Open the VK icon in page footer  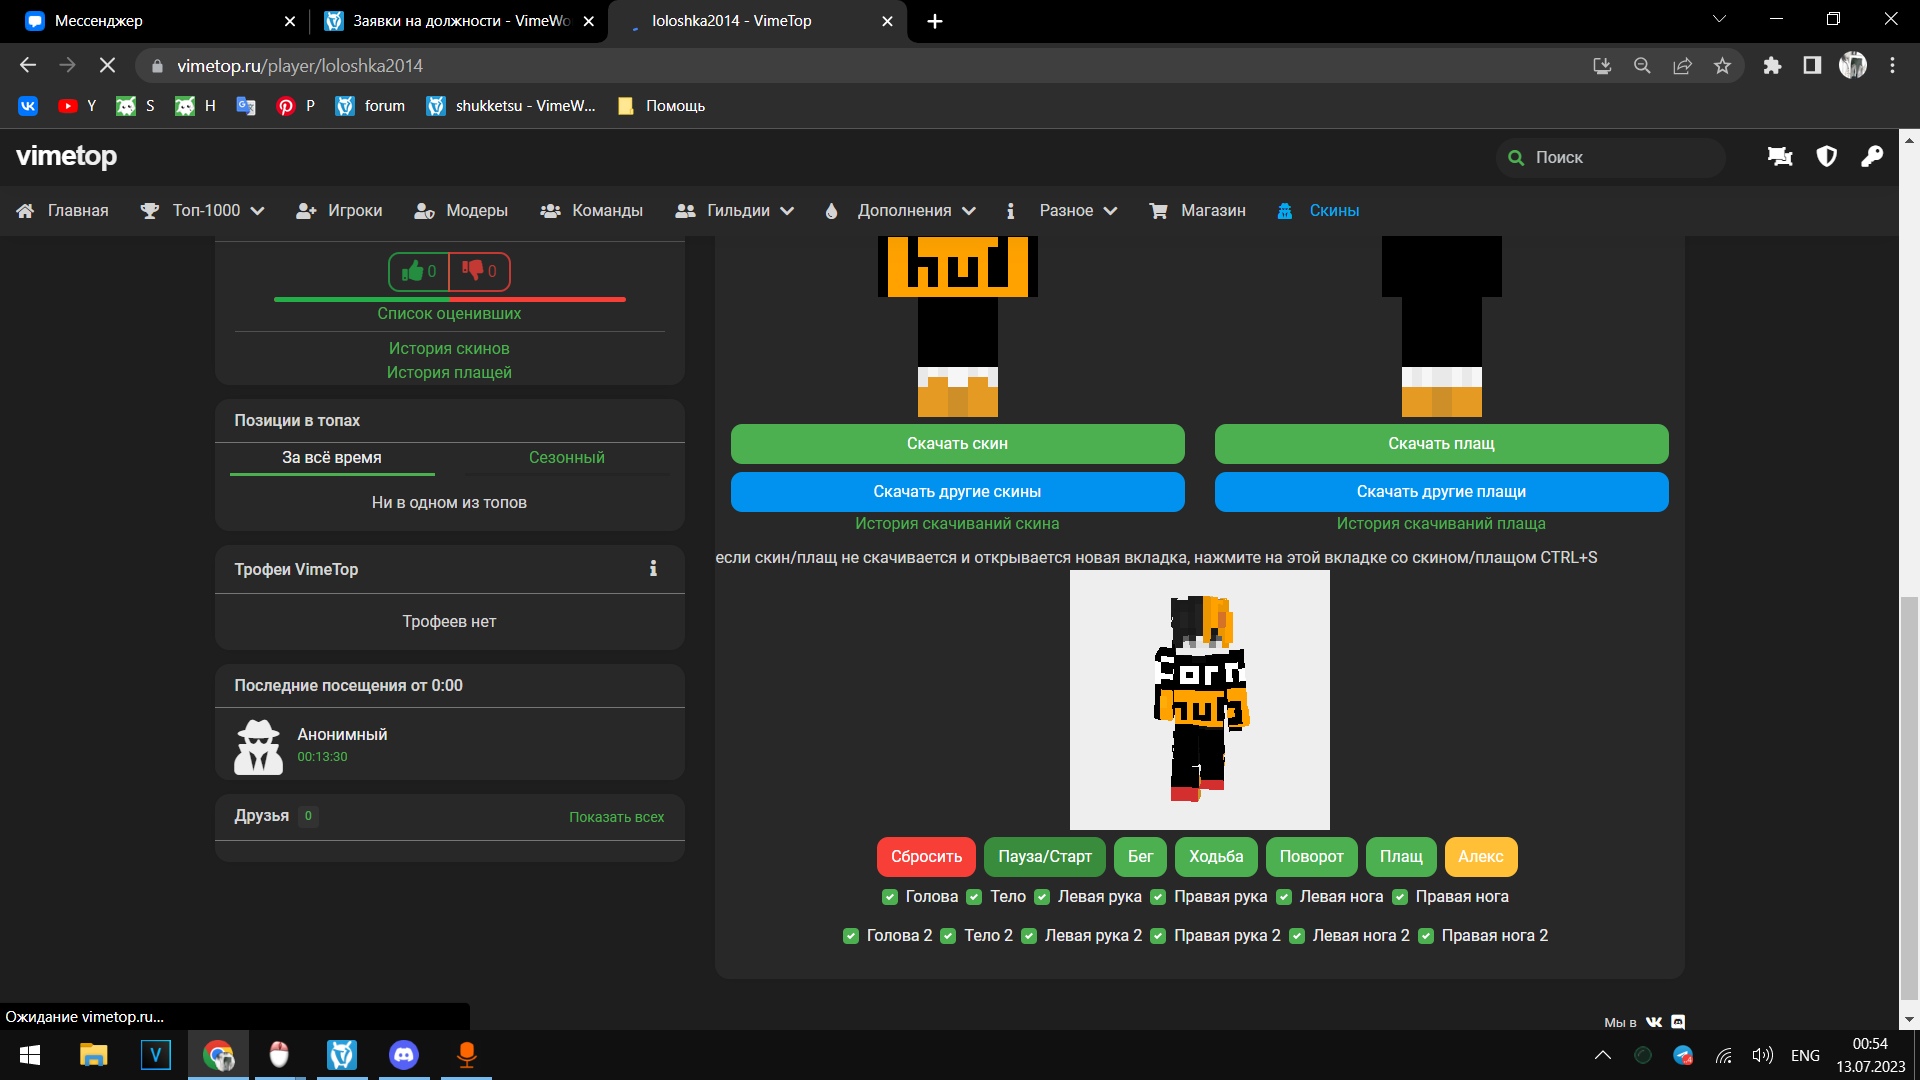click(1654, 1022)
